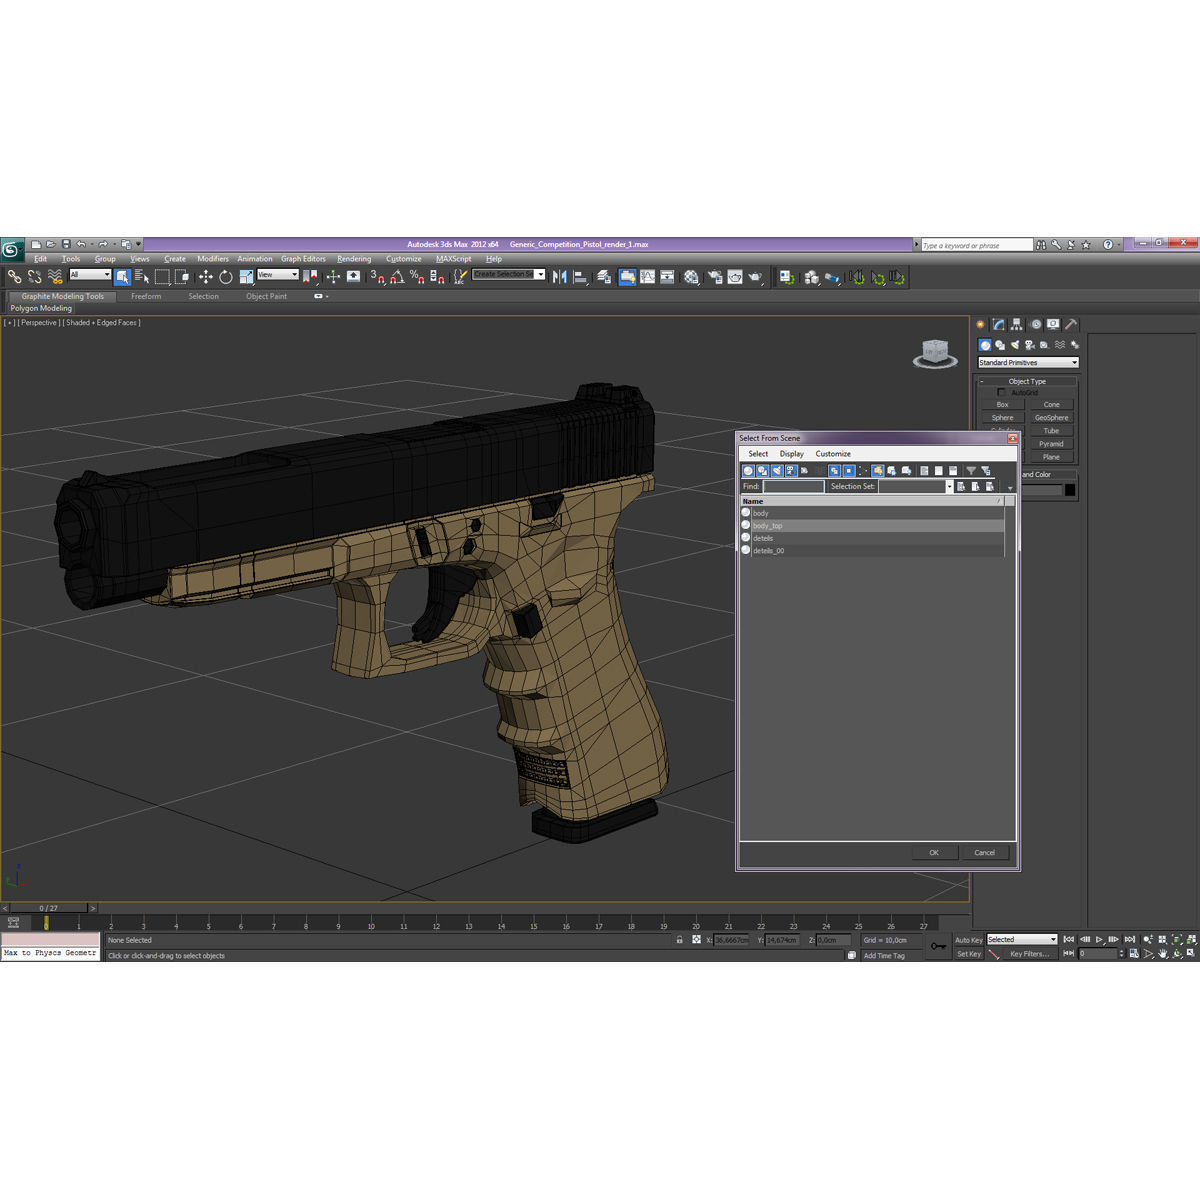Screen dimensions: 1200x1200
Task: Open the Rendering menu
Action: point(354,259)
